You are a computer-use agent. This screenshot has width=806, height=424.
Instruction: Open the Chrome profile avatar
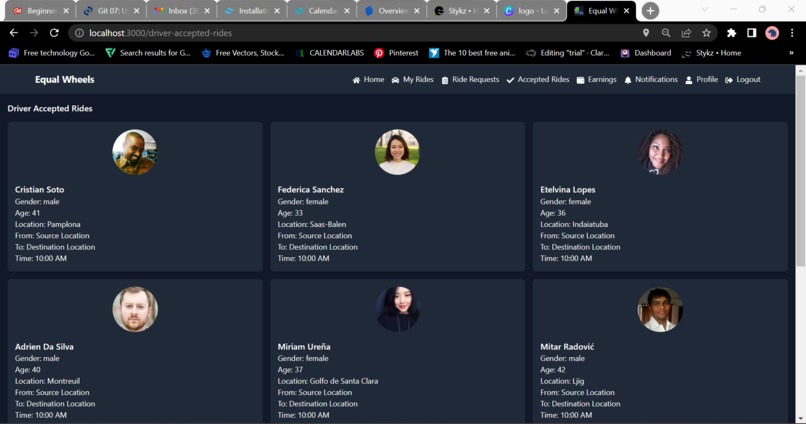tap(772, 33)
